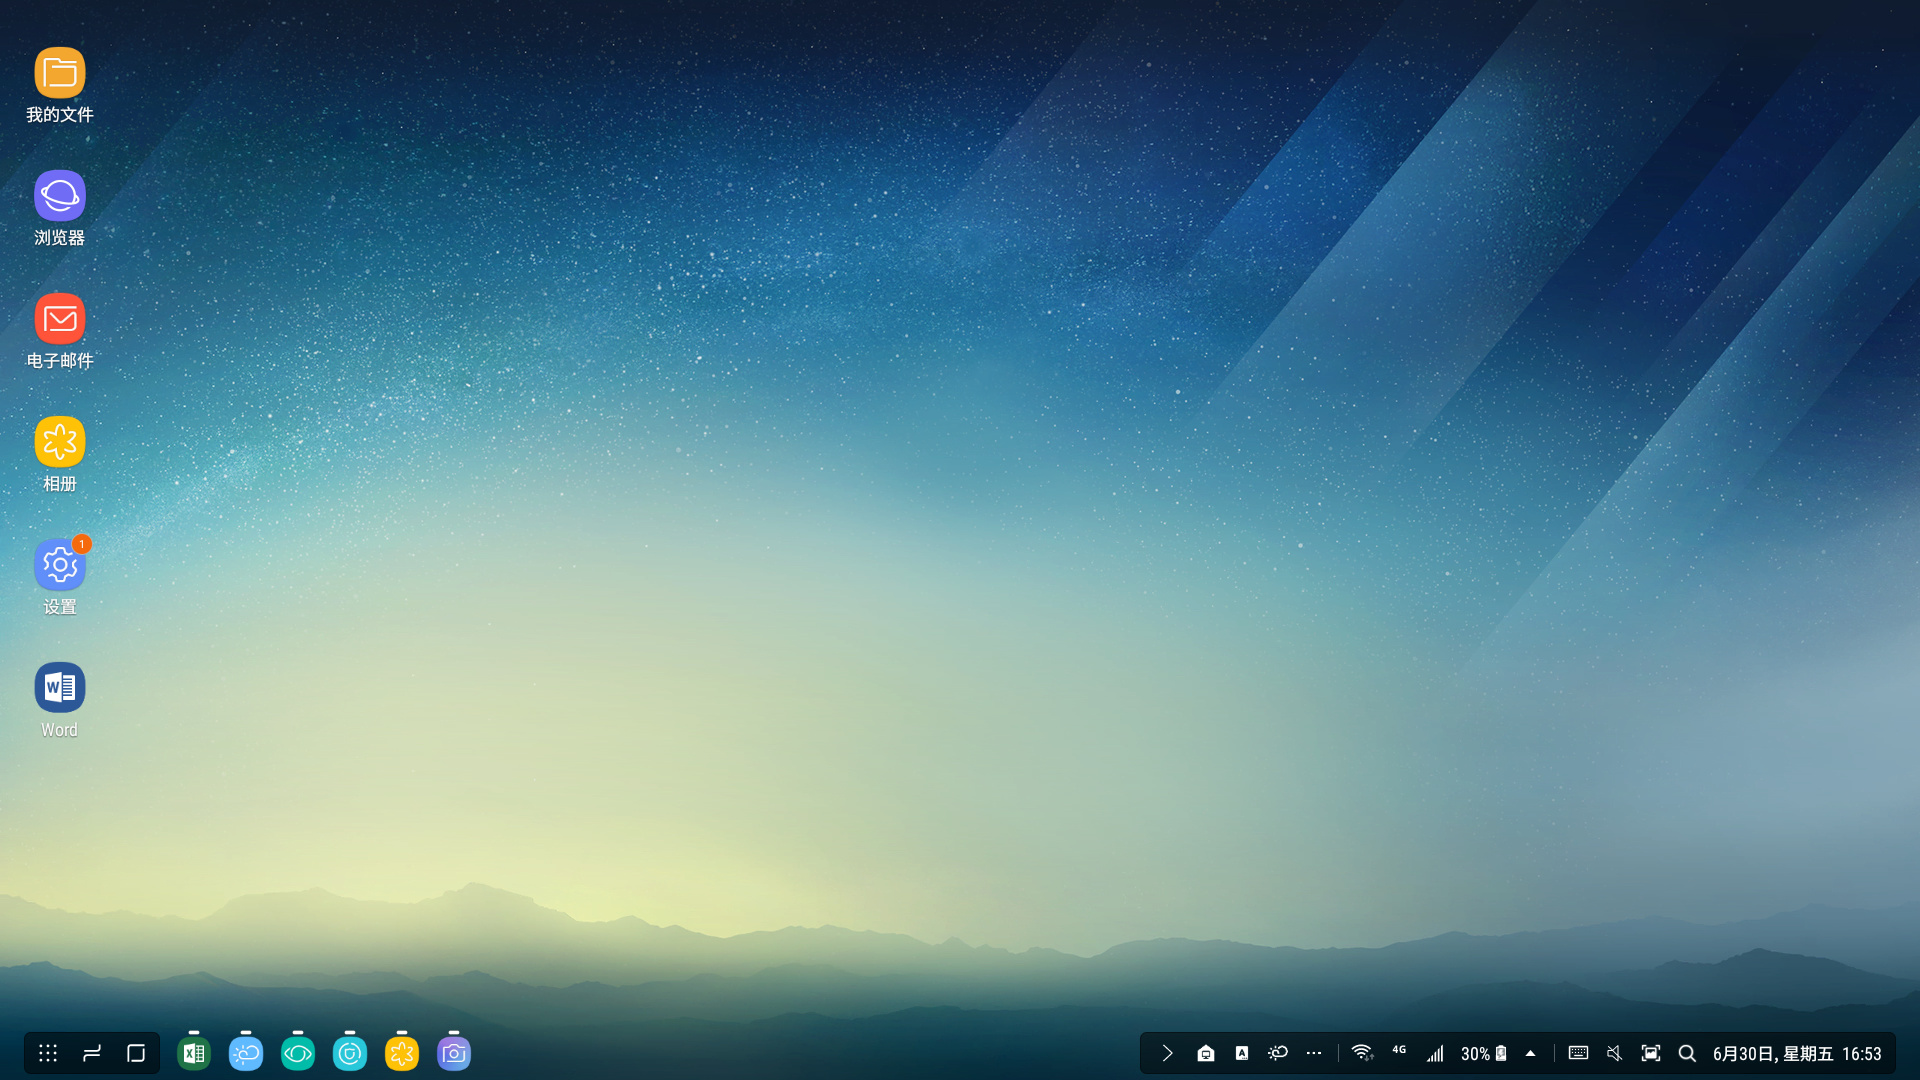Open the camera app in taskbar
This screenshot has height=1080, width=1920.
coord(454,1053)
